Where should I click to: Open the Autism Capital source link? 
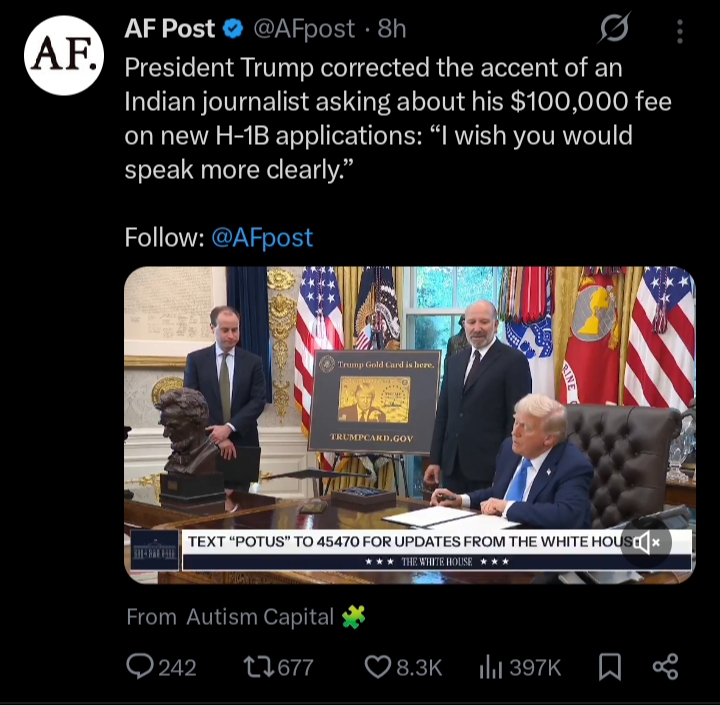click(x=260, y=617)
